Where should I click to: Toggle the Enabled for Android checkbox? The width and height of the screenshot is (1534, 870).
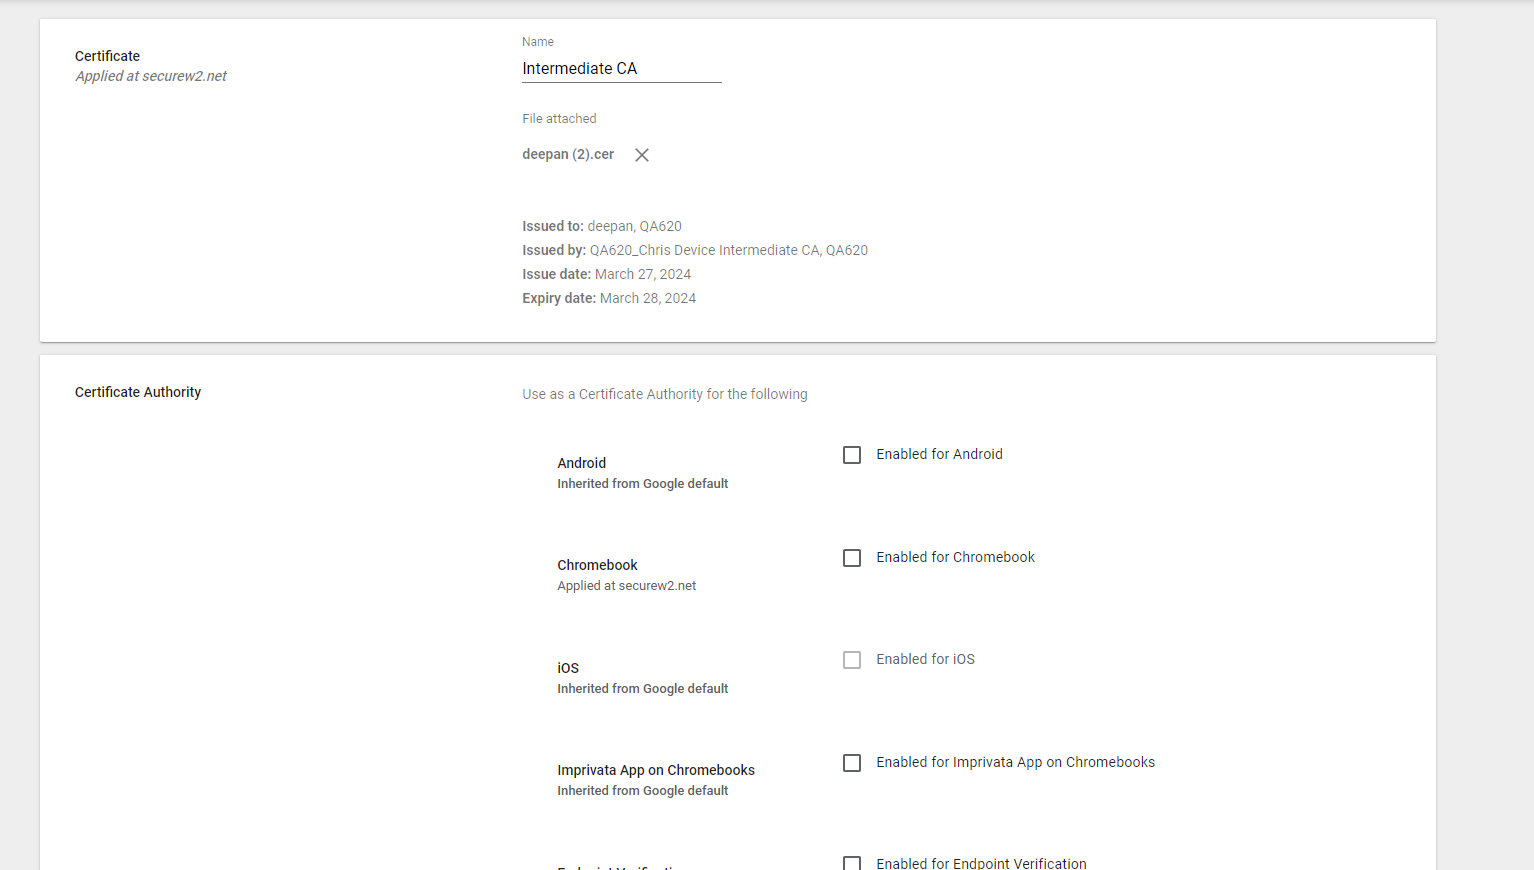852,455
